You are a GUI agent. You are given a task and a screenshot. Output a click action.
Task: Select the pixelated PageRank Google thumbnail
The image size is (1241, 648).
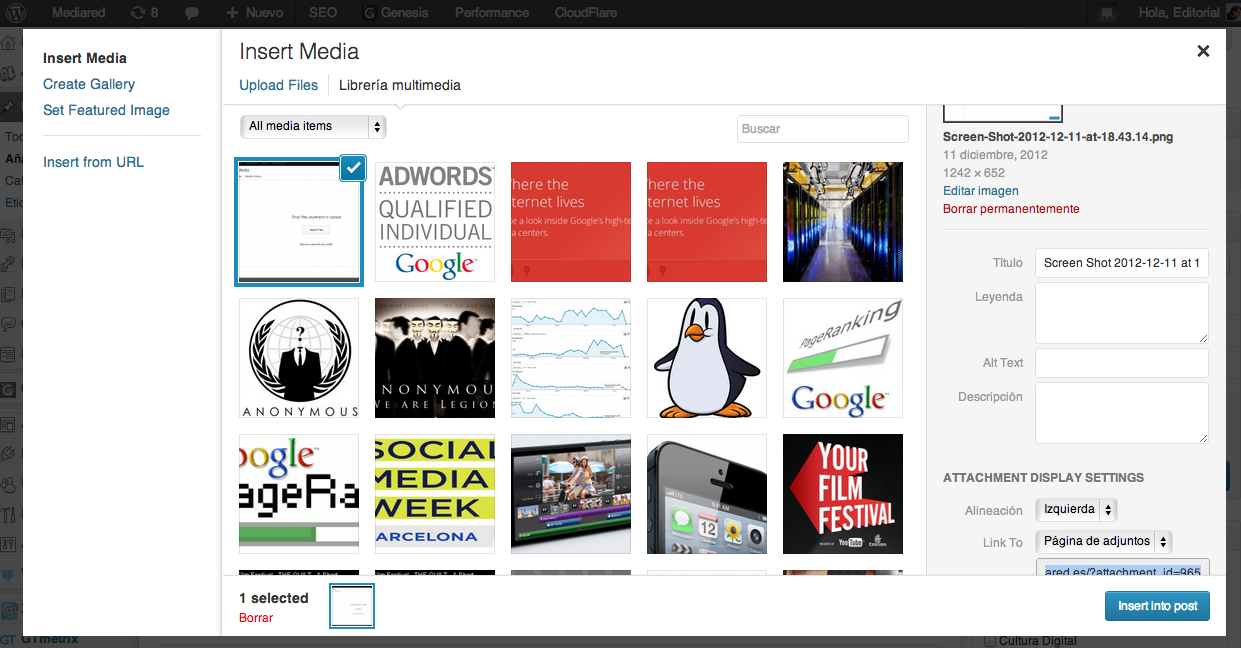[299, 494]
